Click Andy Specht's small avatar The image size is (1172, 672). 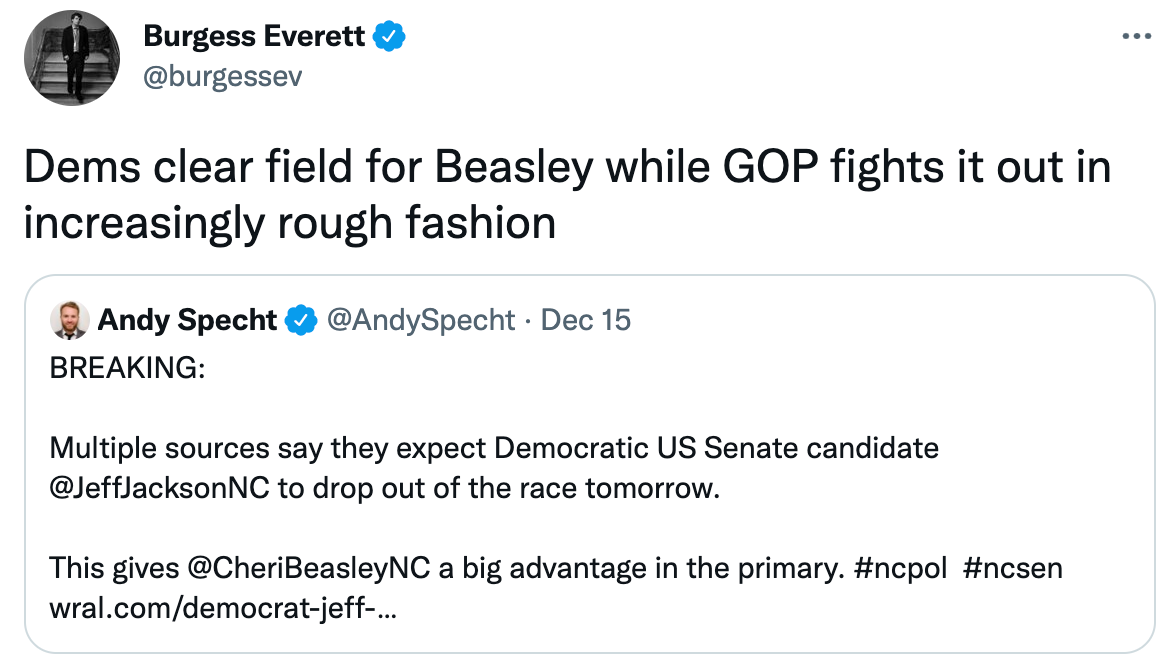click(x=70, y=321)
